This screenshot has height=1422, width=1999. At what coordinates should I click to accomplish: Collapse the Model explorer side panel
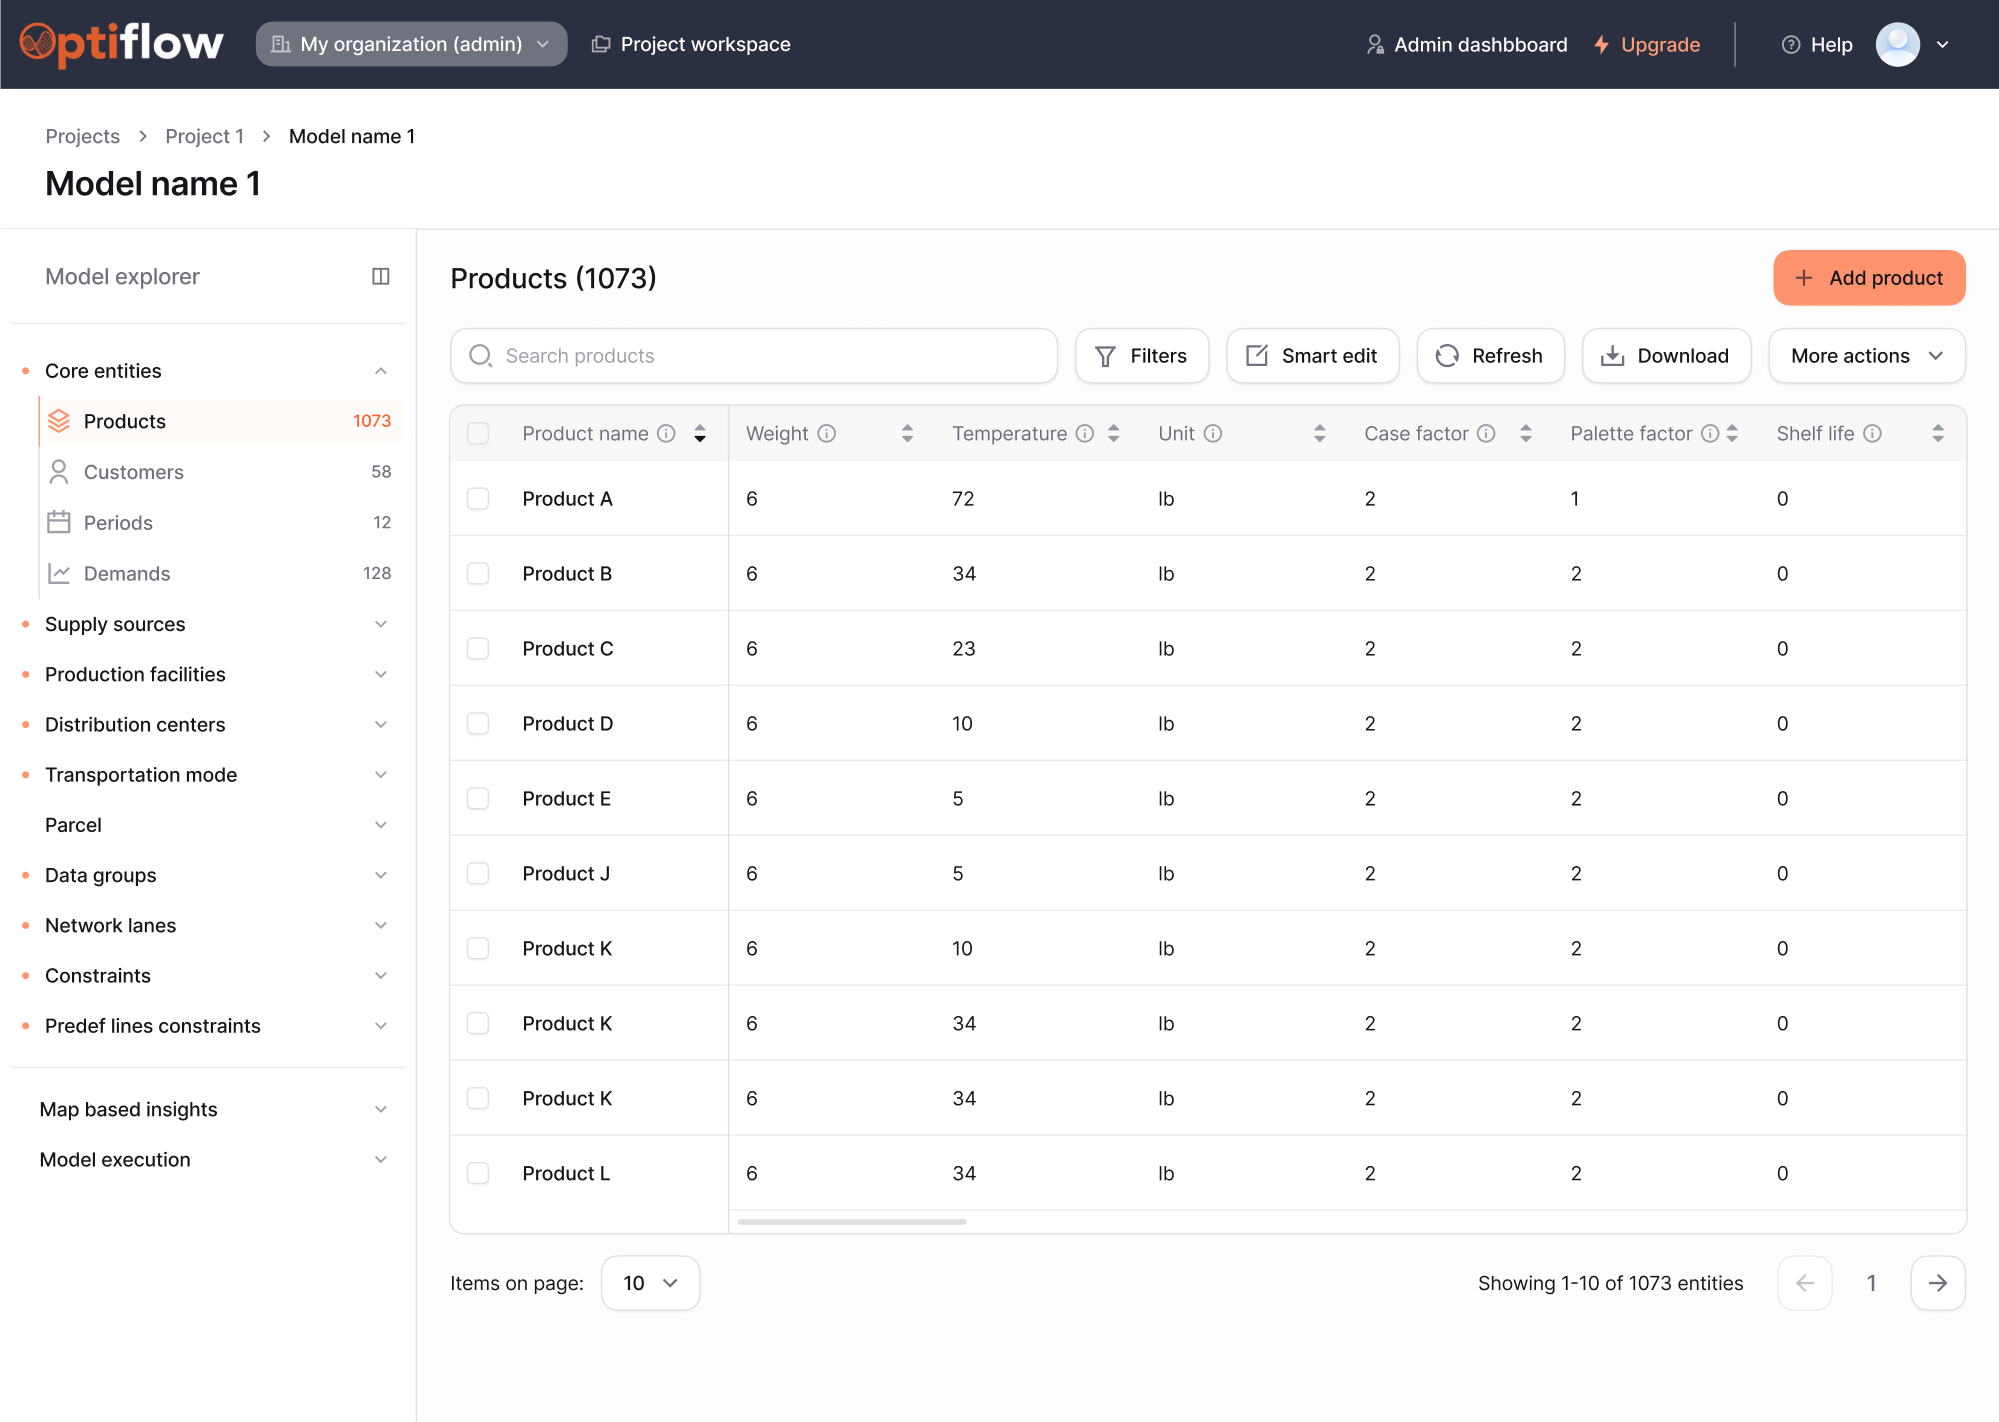coord(380,276)
